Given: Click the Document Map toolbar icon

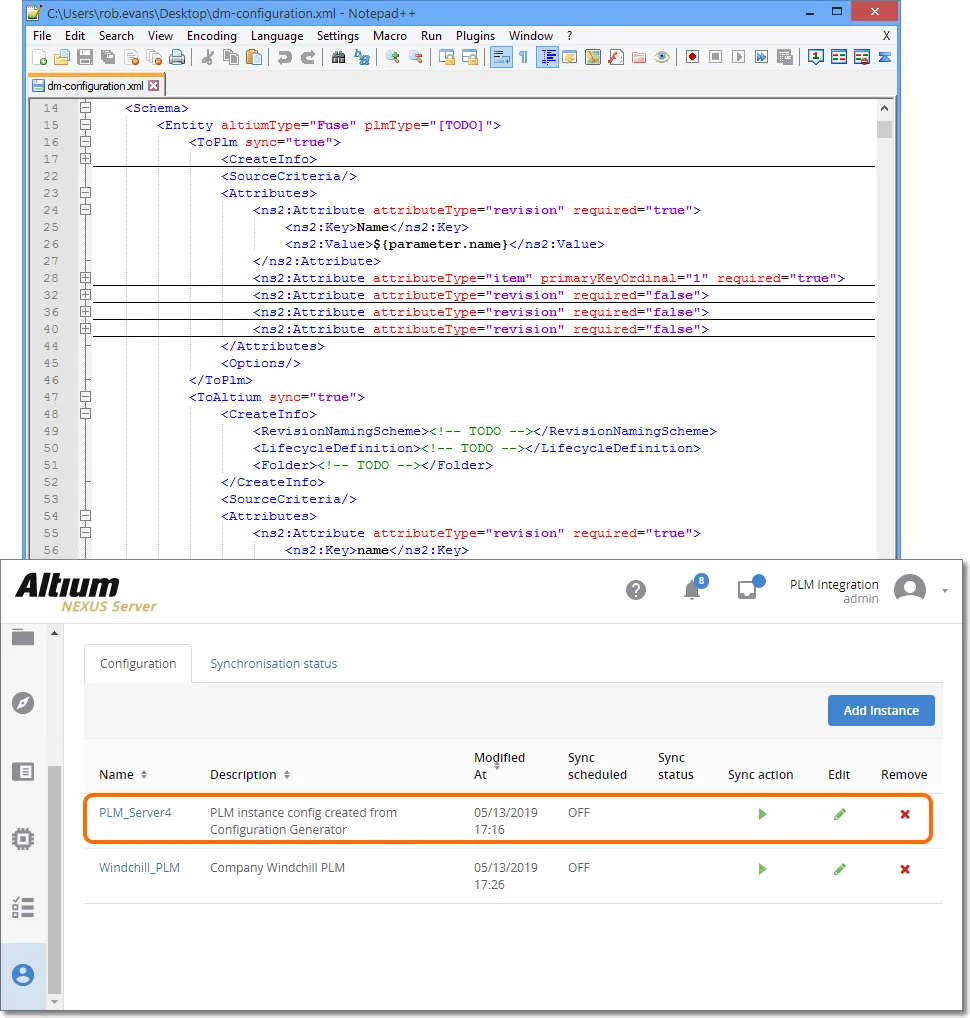Looking at the screenshot, I should [x=593, y=58].
